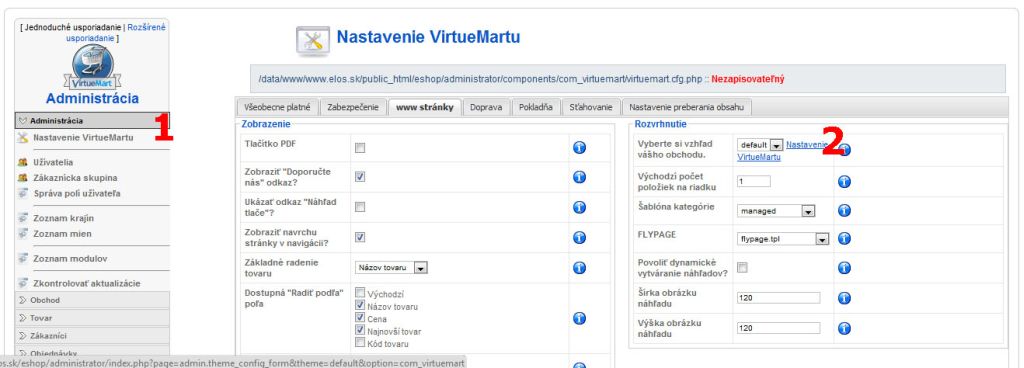Screen dimensions: 1024x368
Task: Click the Východzí počet položiek input field
Action: 754,181
